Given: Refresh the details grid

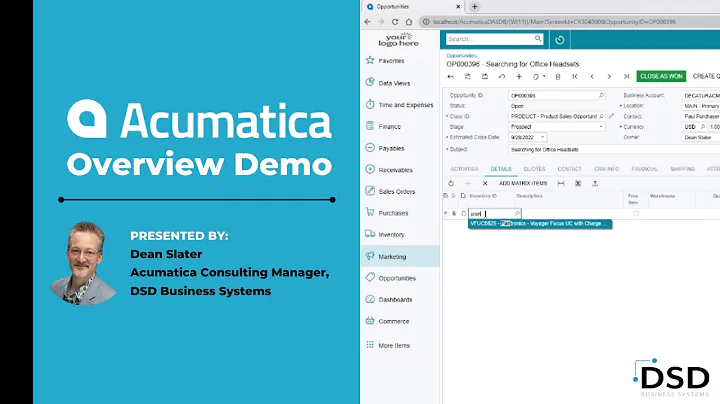Looking at the screenshot, I should [x=451, y=183].
